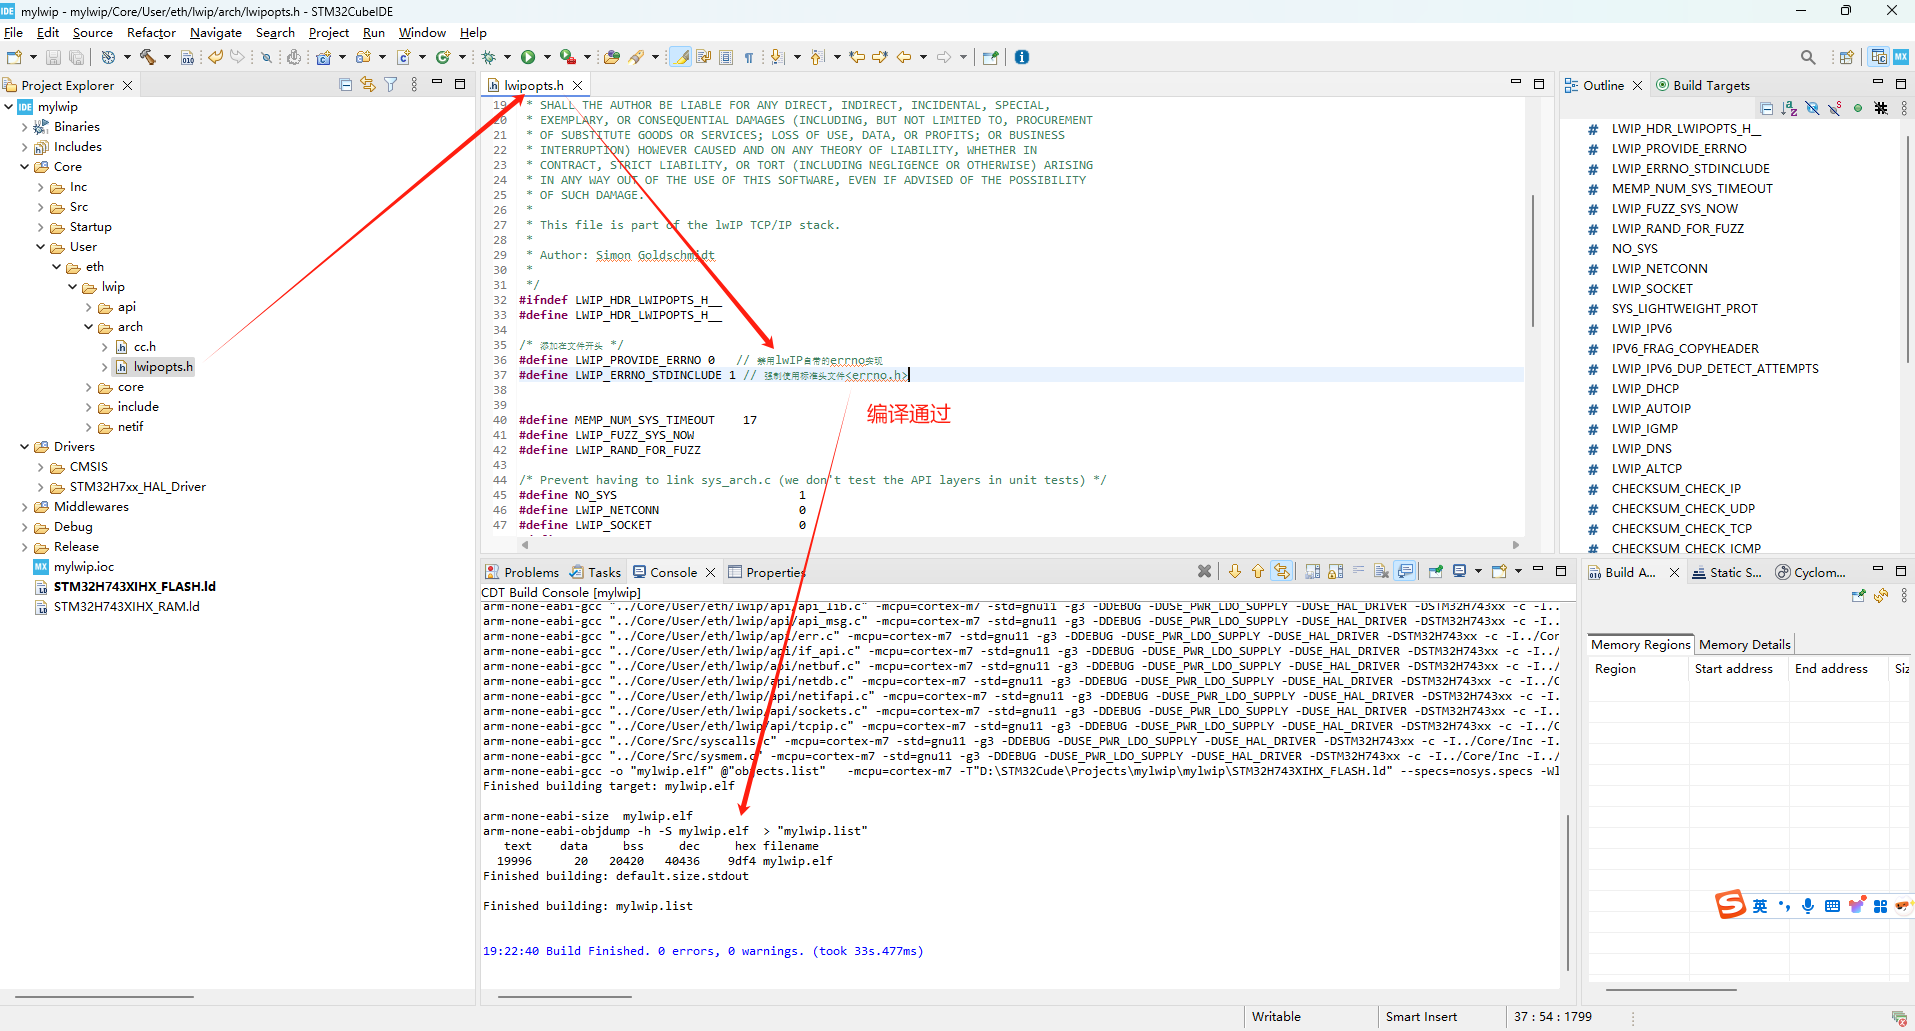Screen dimensions: 1915x1031
Task: Click the Build hammer icon in toolbar
Action: coord(148,57)
